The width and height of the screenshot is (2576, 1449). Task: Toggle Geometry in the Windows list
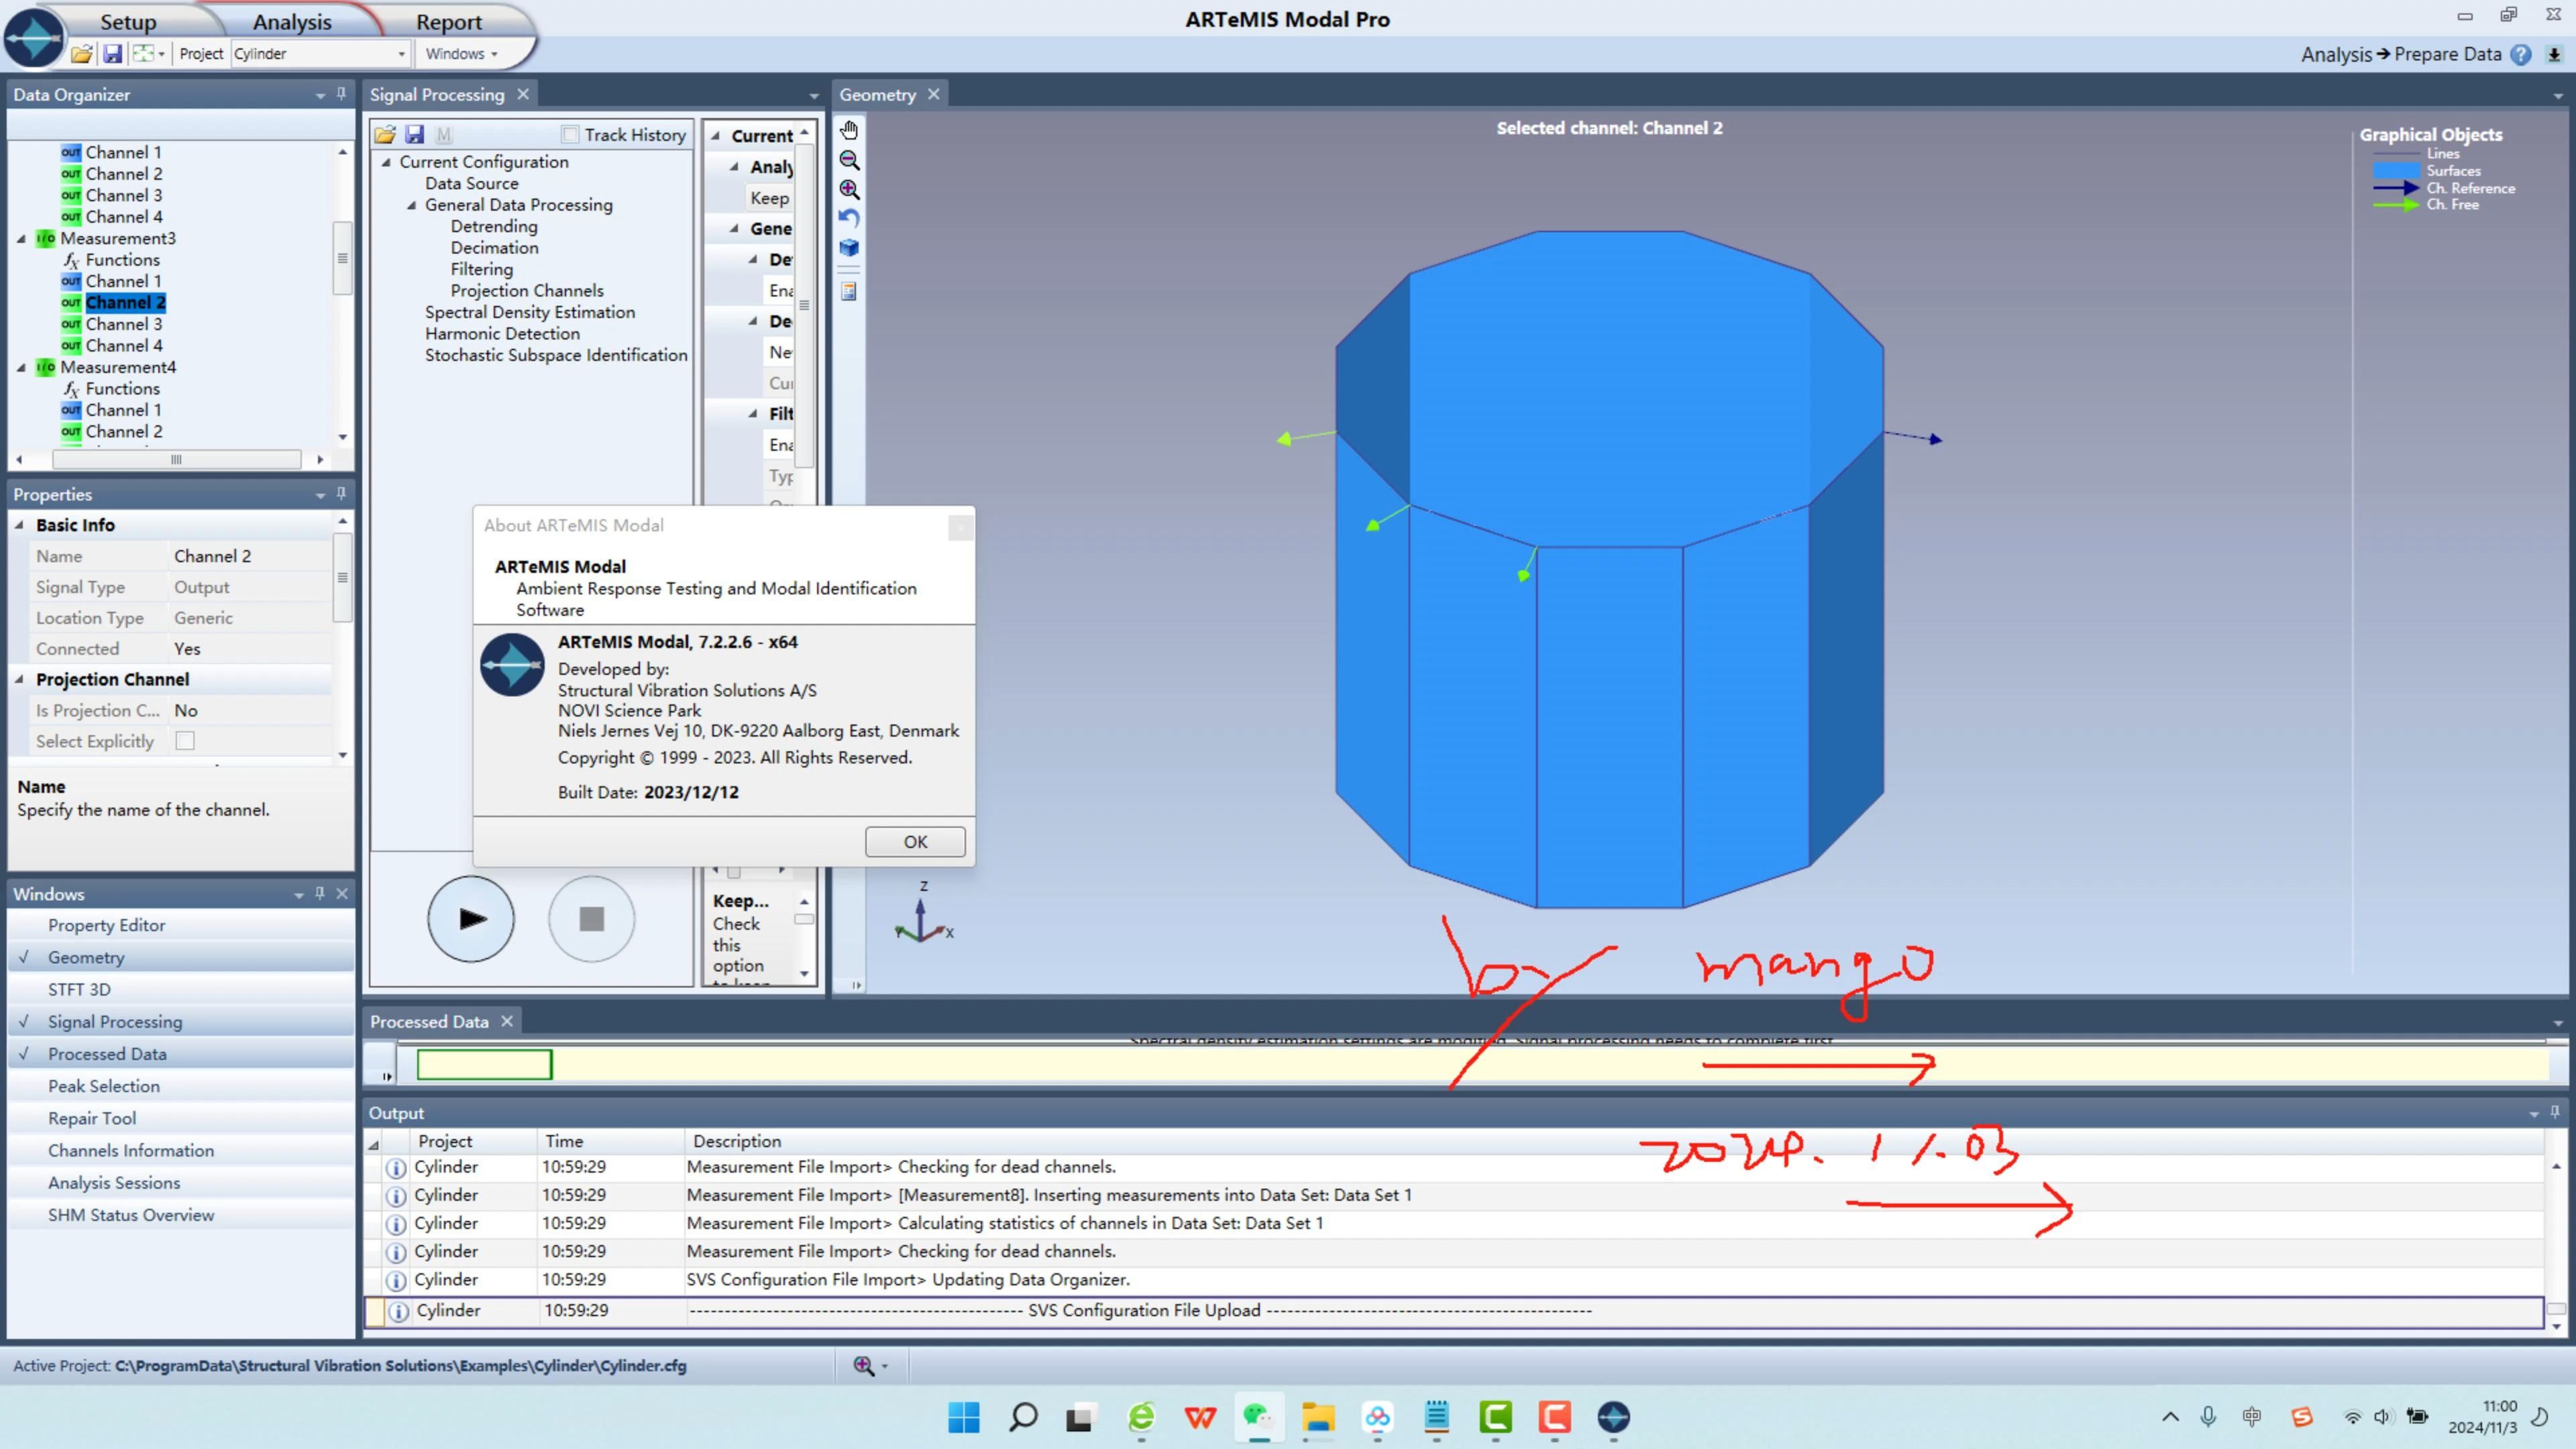pyautogui.click(x=181, y=957)
